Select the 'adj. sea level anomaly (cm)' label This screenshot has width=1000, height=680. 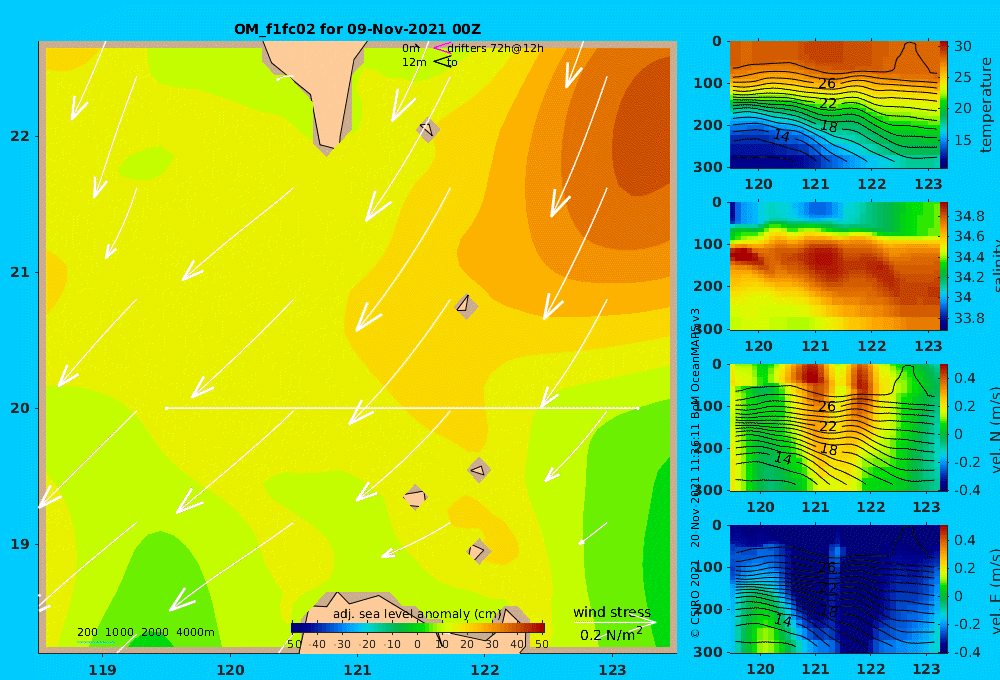click(417, 614)
